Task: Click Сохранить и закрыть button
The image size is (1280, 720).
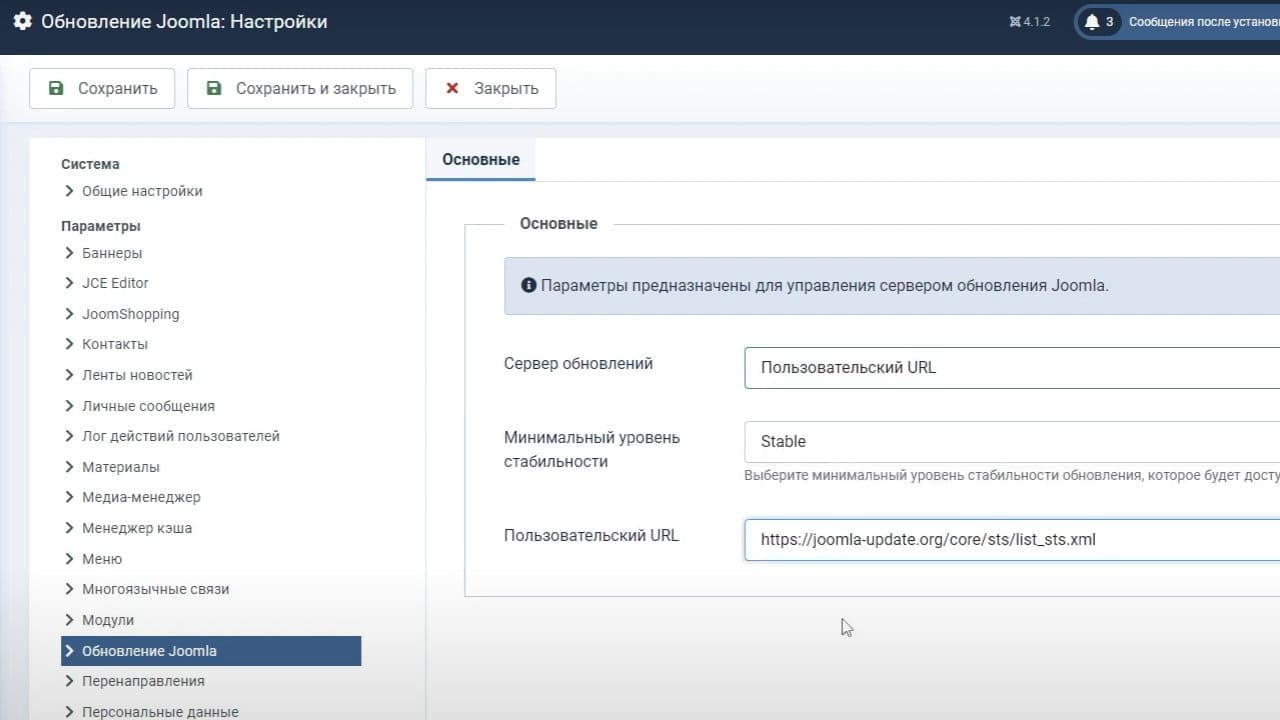Action: (x=300, y=88)
